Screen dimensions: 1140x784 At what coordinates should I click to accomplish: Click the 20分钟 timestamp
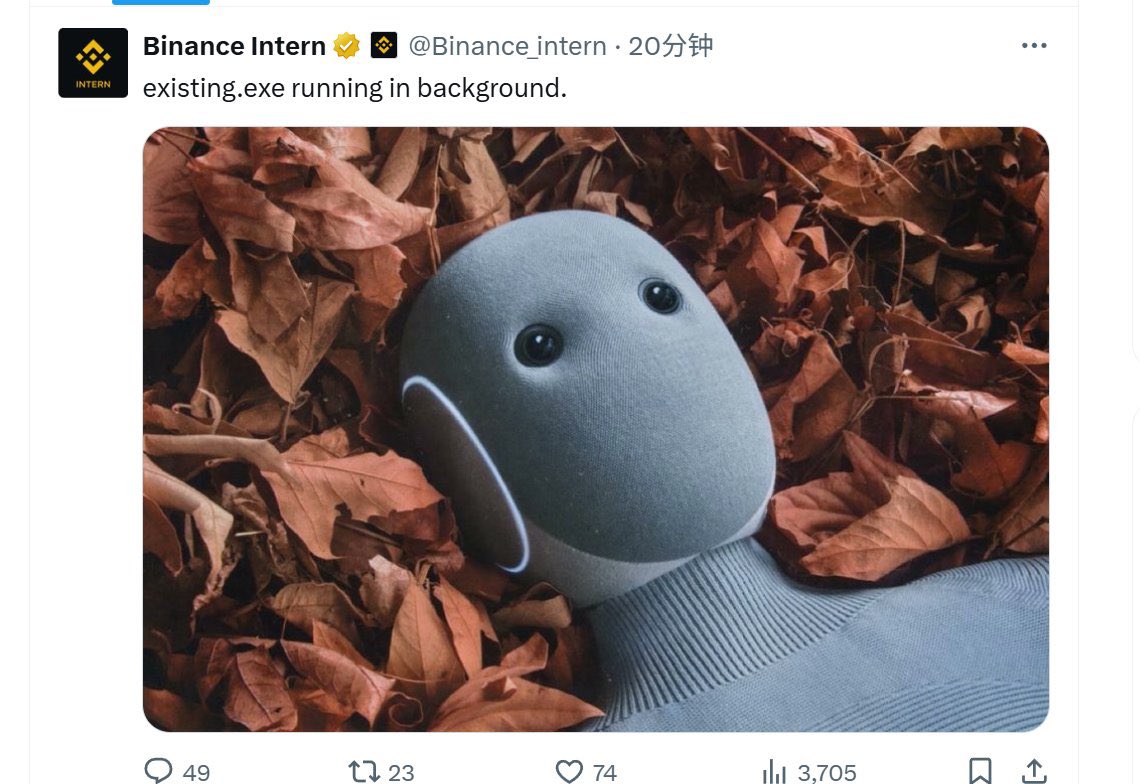tap(670, 46)
